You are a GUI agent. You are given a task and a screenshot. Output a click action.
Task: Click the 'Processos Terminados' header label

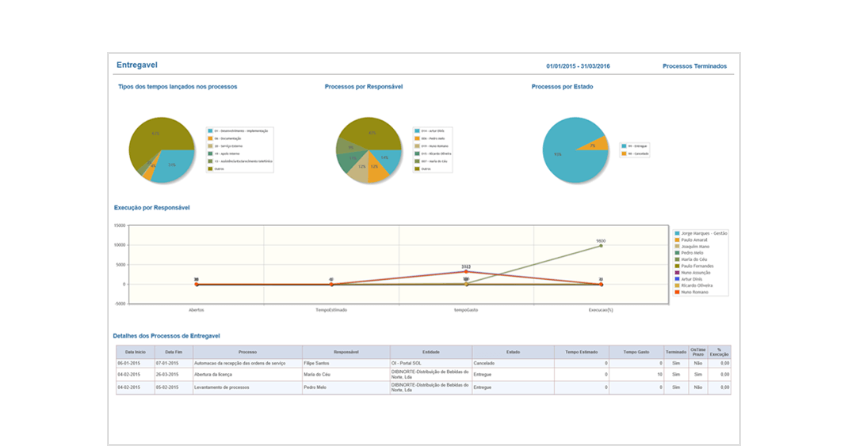coord(694,66)
